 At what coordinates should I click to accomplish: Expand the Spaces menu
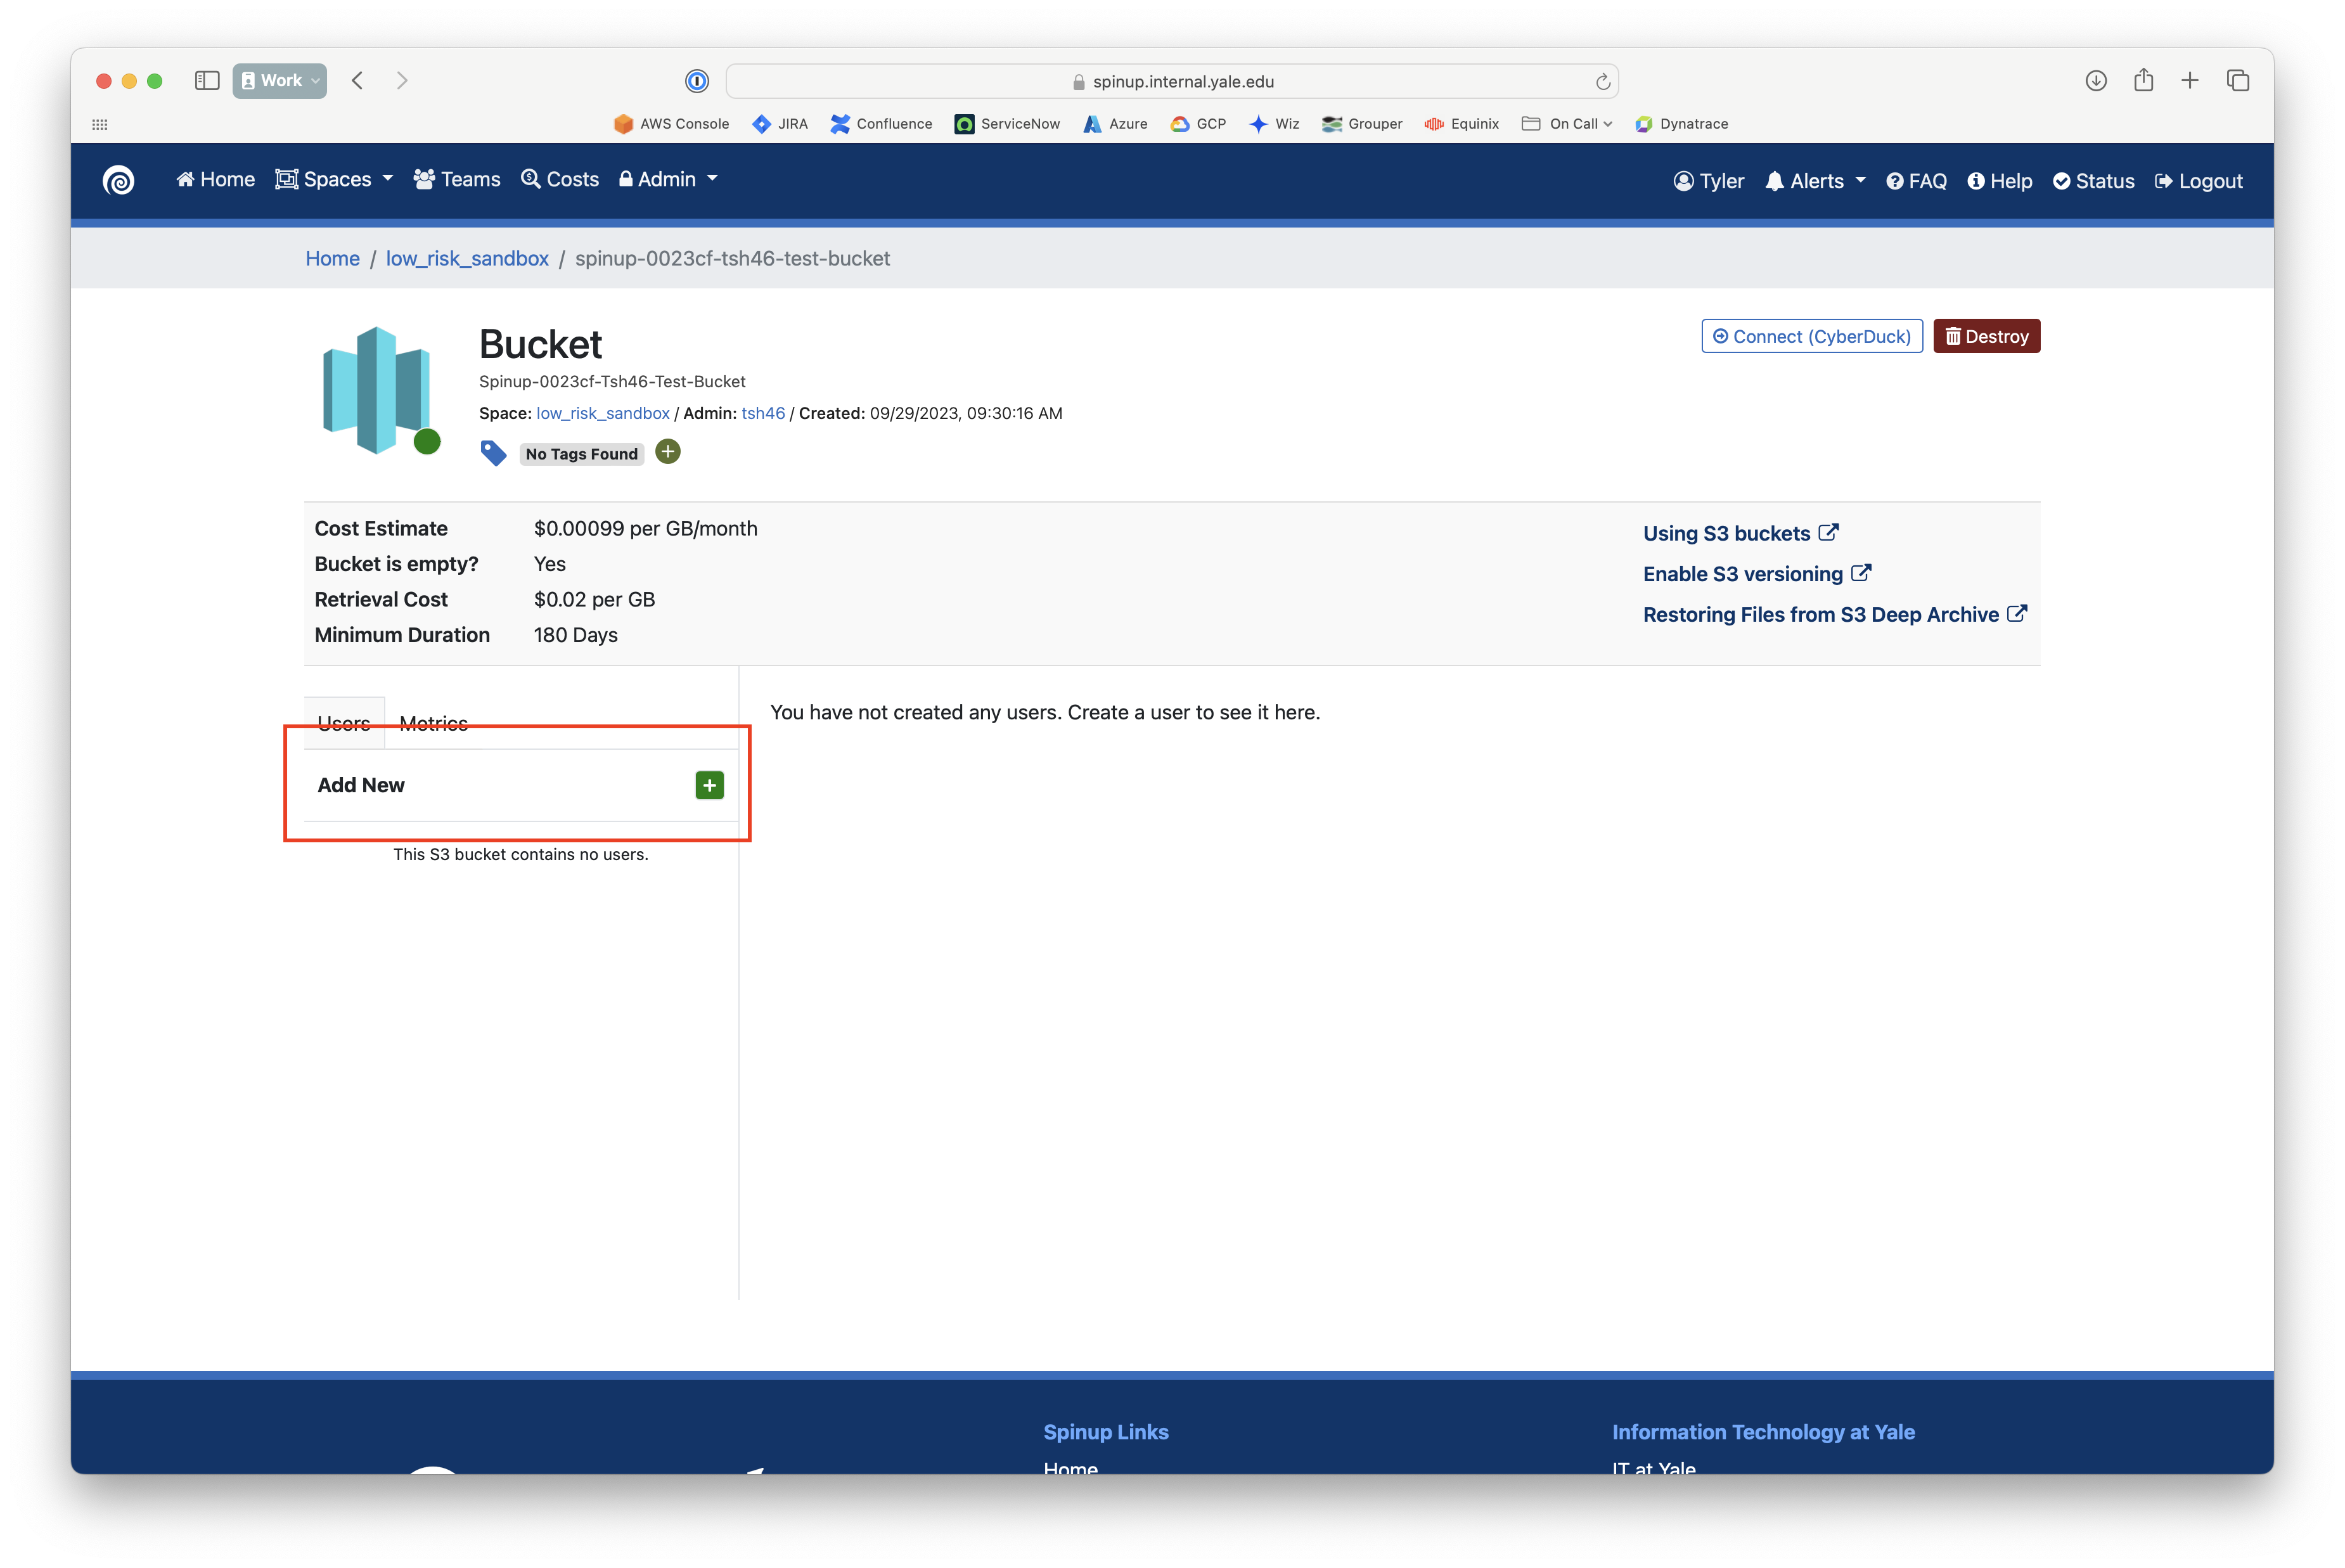click(x=334, y=179)
